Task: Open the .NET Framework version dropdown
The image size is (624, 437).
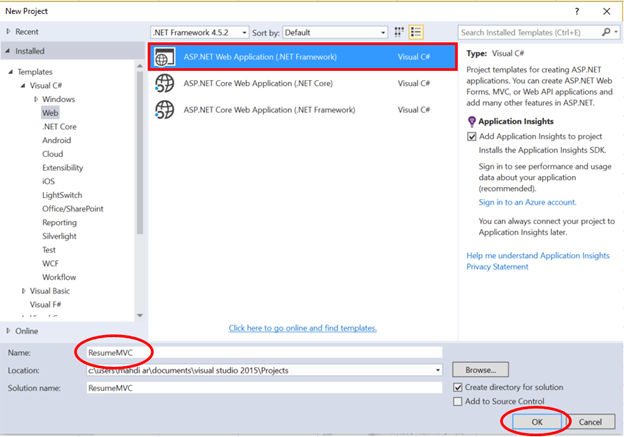Action: pyautogui.click(x=244, y=33)
